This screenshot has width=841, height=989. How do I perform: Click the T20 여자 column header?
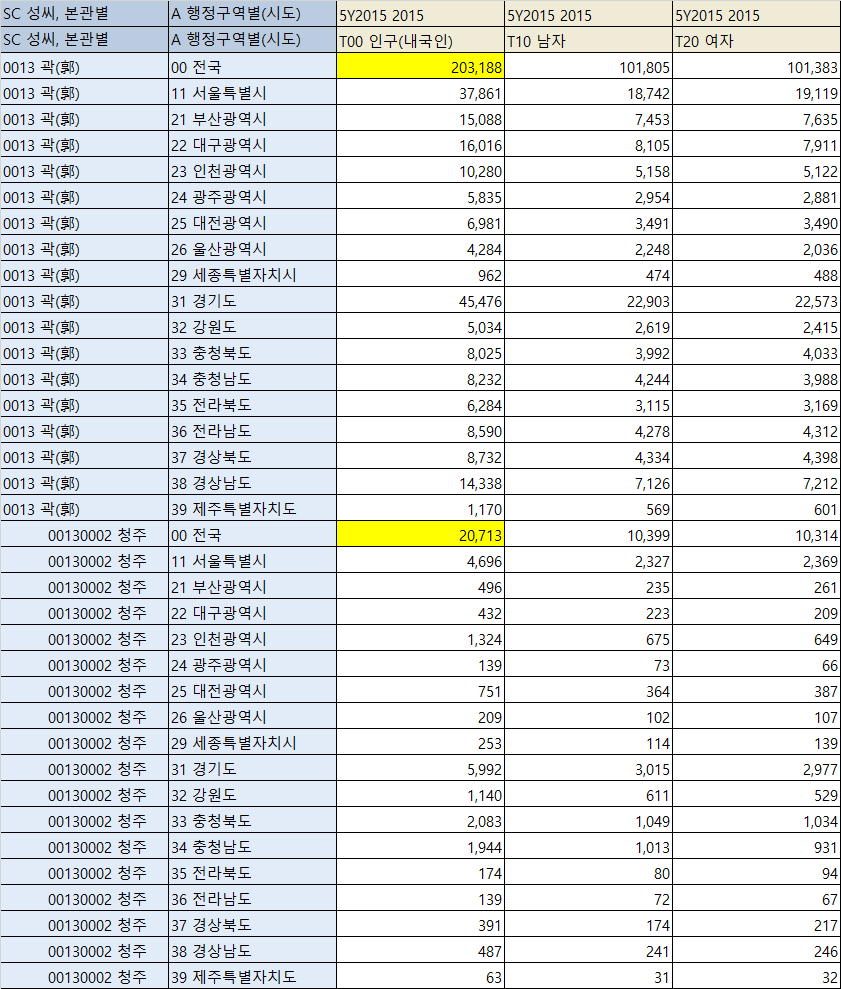756,41
